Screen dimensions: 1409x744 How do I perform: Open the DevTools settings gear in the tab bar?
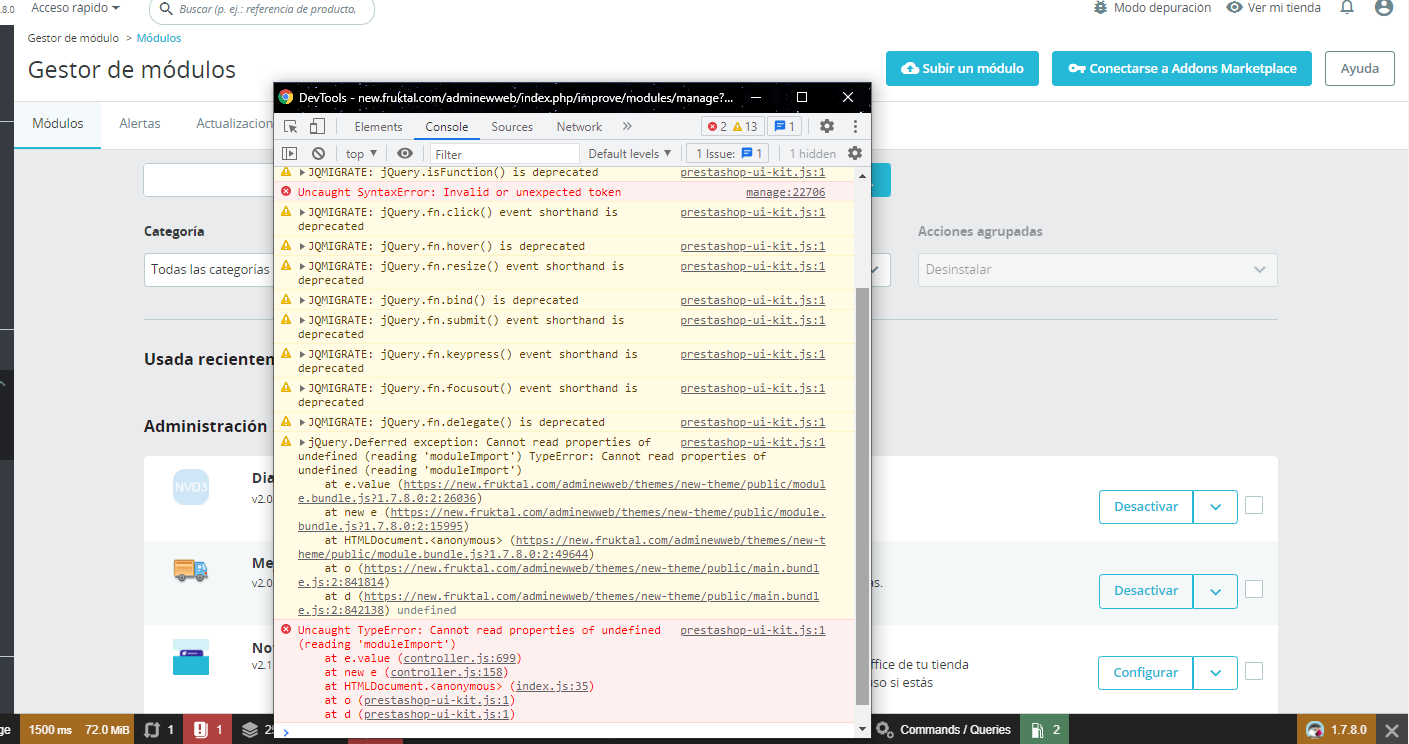[x=827, y=127]
